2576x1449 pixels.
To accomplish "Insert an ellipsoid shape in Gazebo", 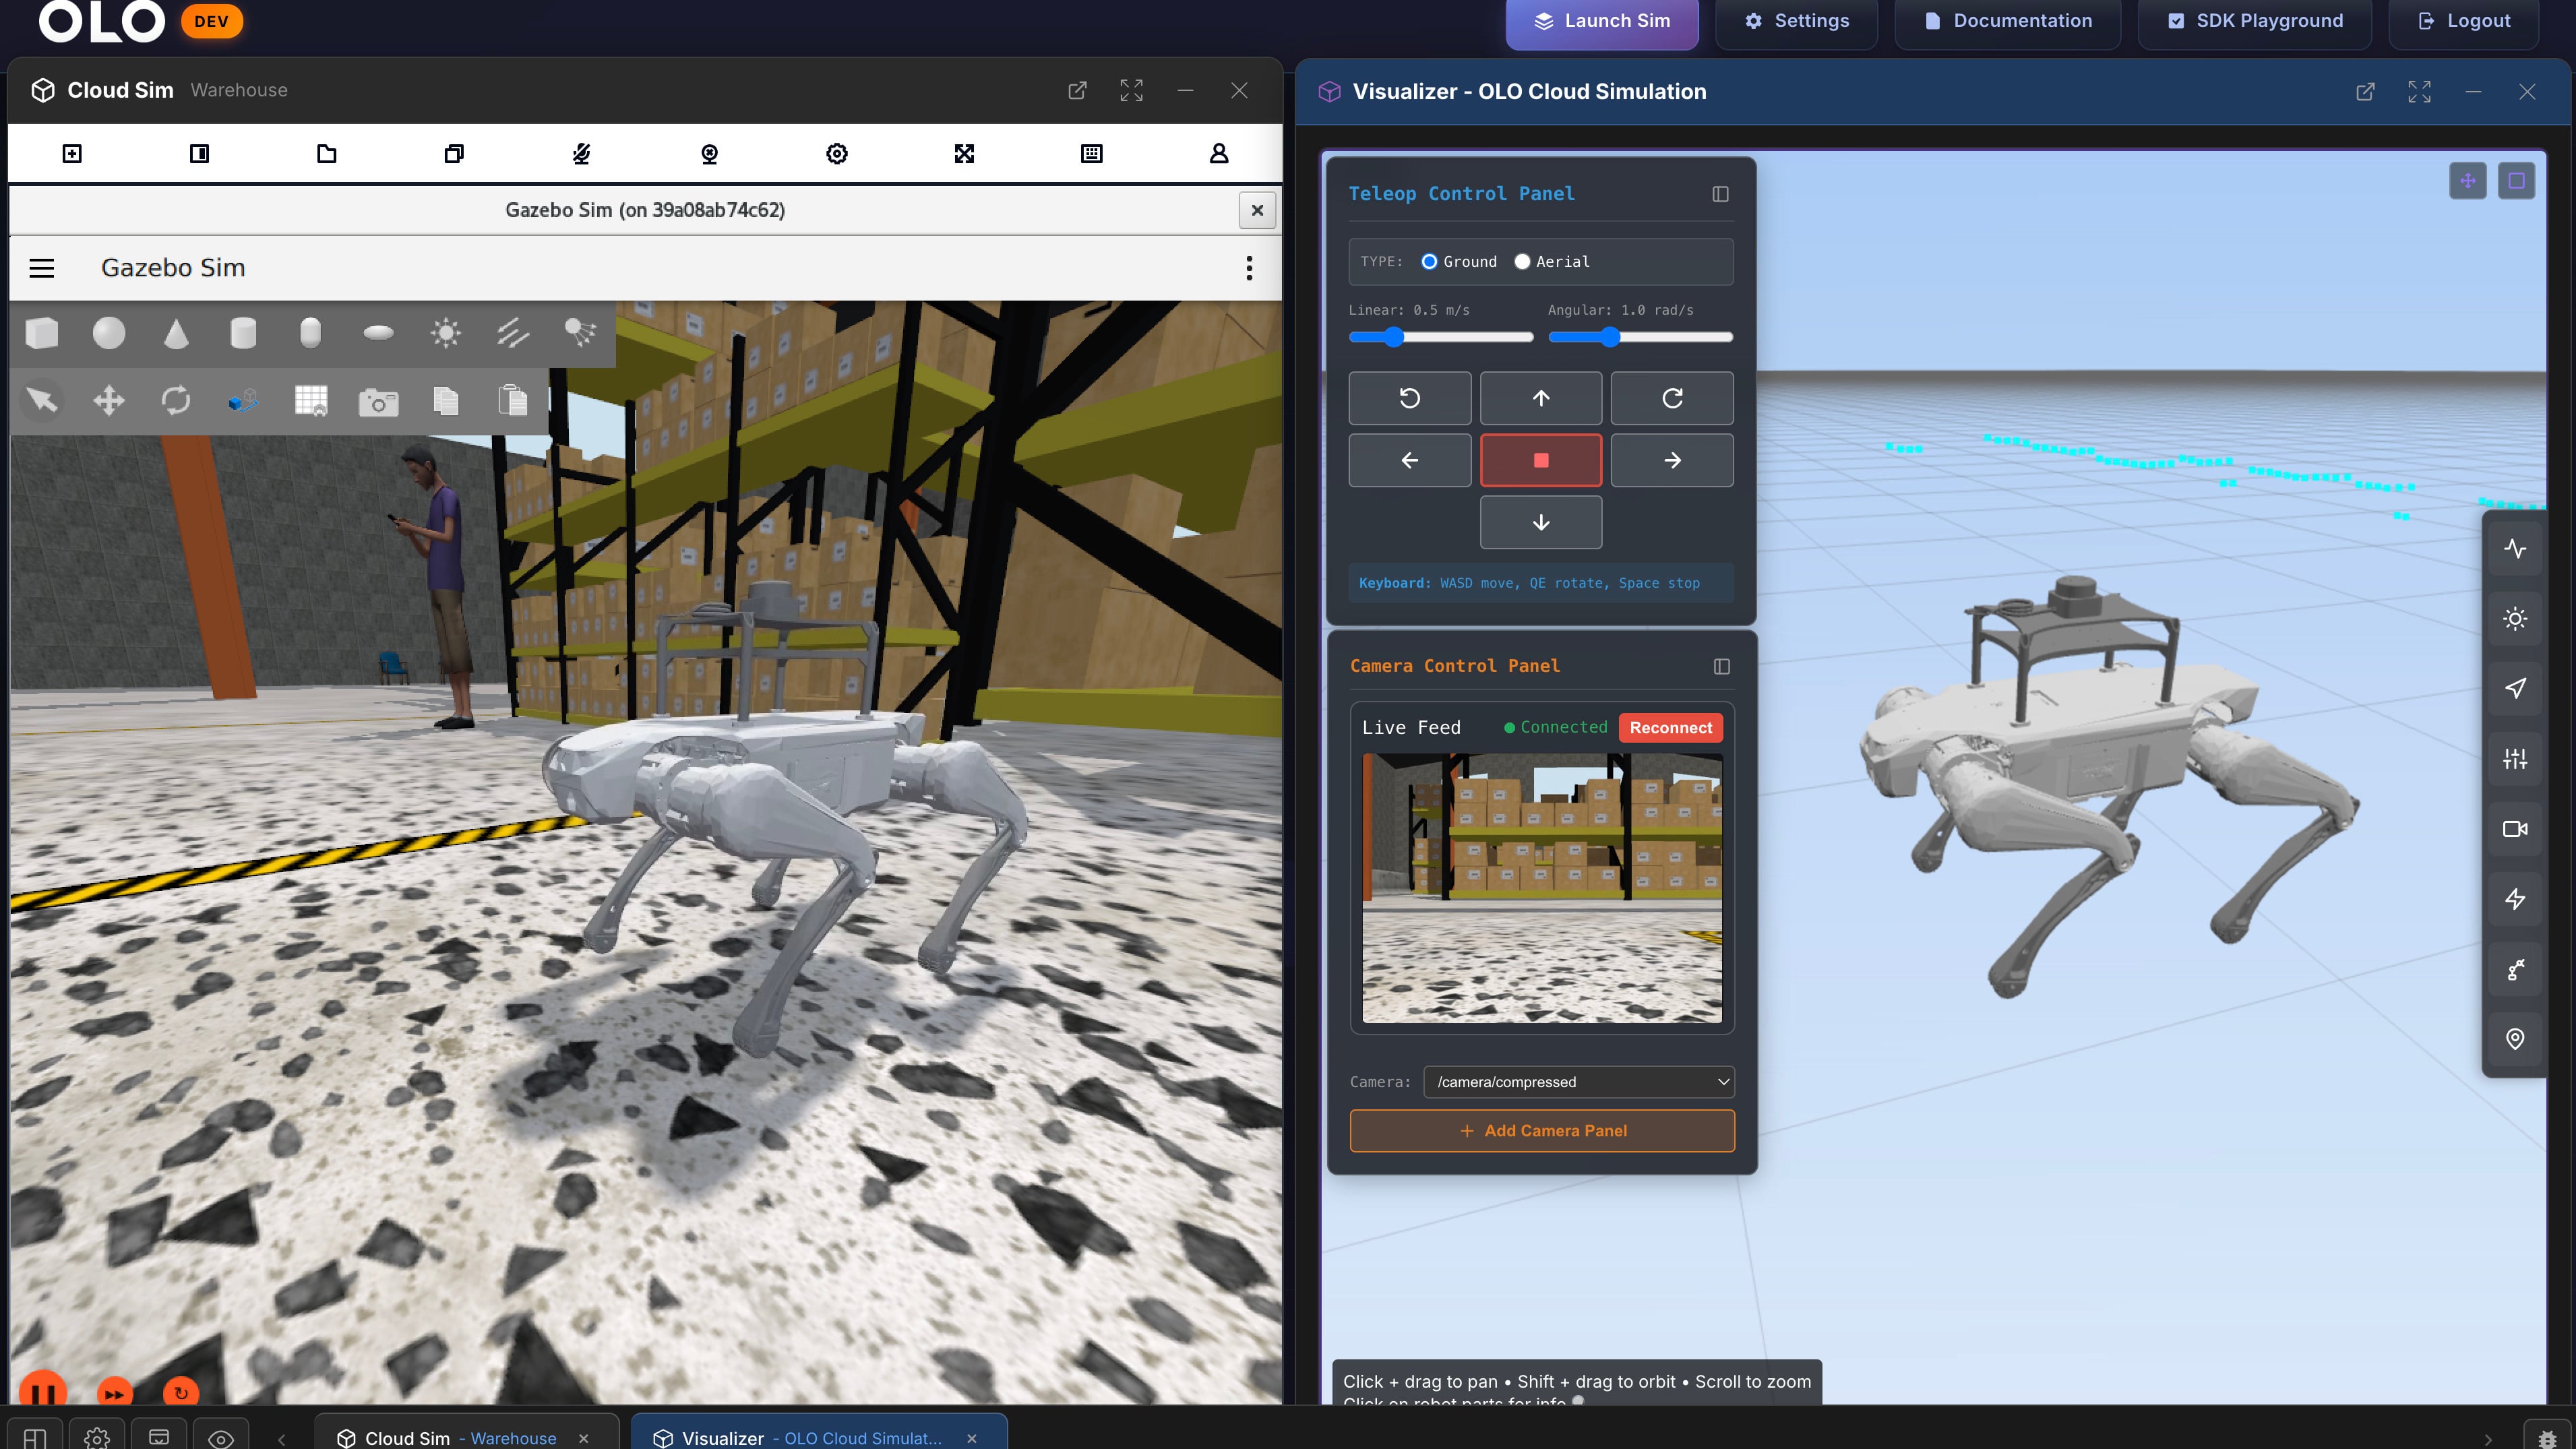I will 378,333.
